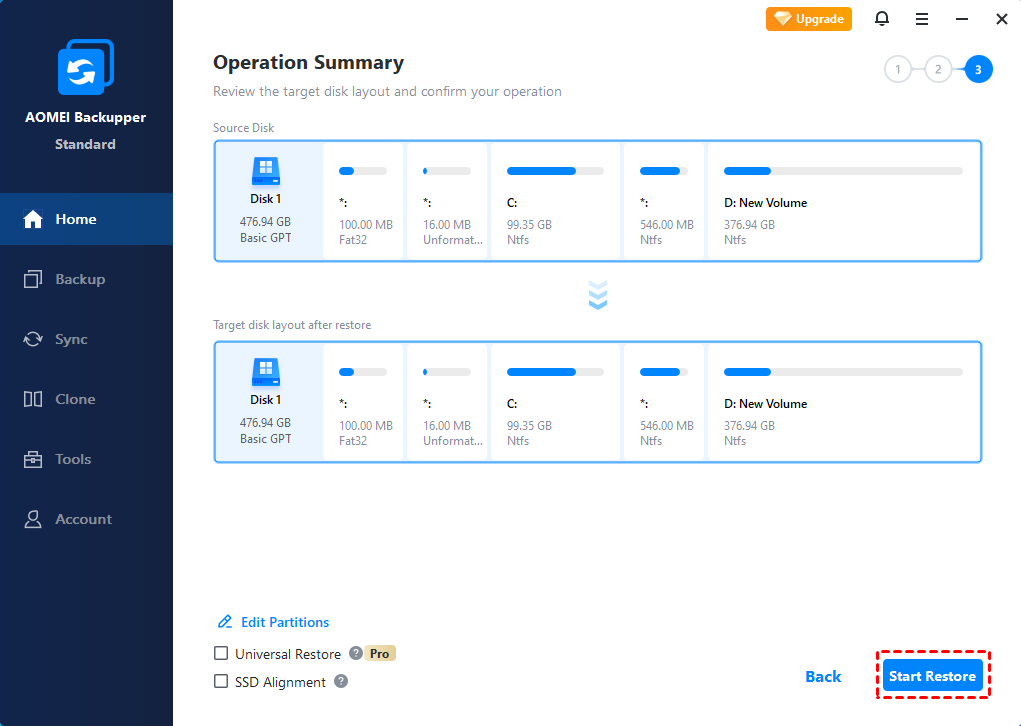This screenshot has width=1021, height=726.
Task: Open the hamburger menu icon
Action: [921, 19]
